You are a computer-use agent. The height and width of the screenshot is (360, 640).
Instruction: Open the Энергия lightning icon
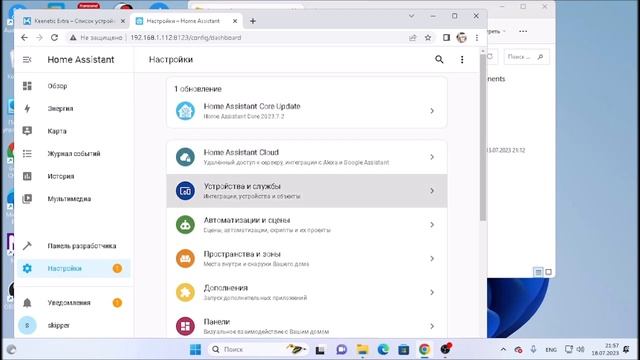click(27, 108)
